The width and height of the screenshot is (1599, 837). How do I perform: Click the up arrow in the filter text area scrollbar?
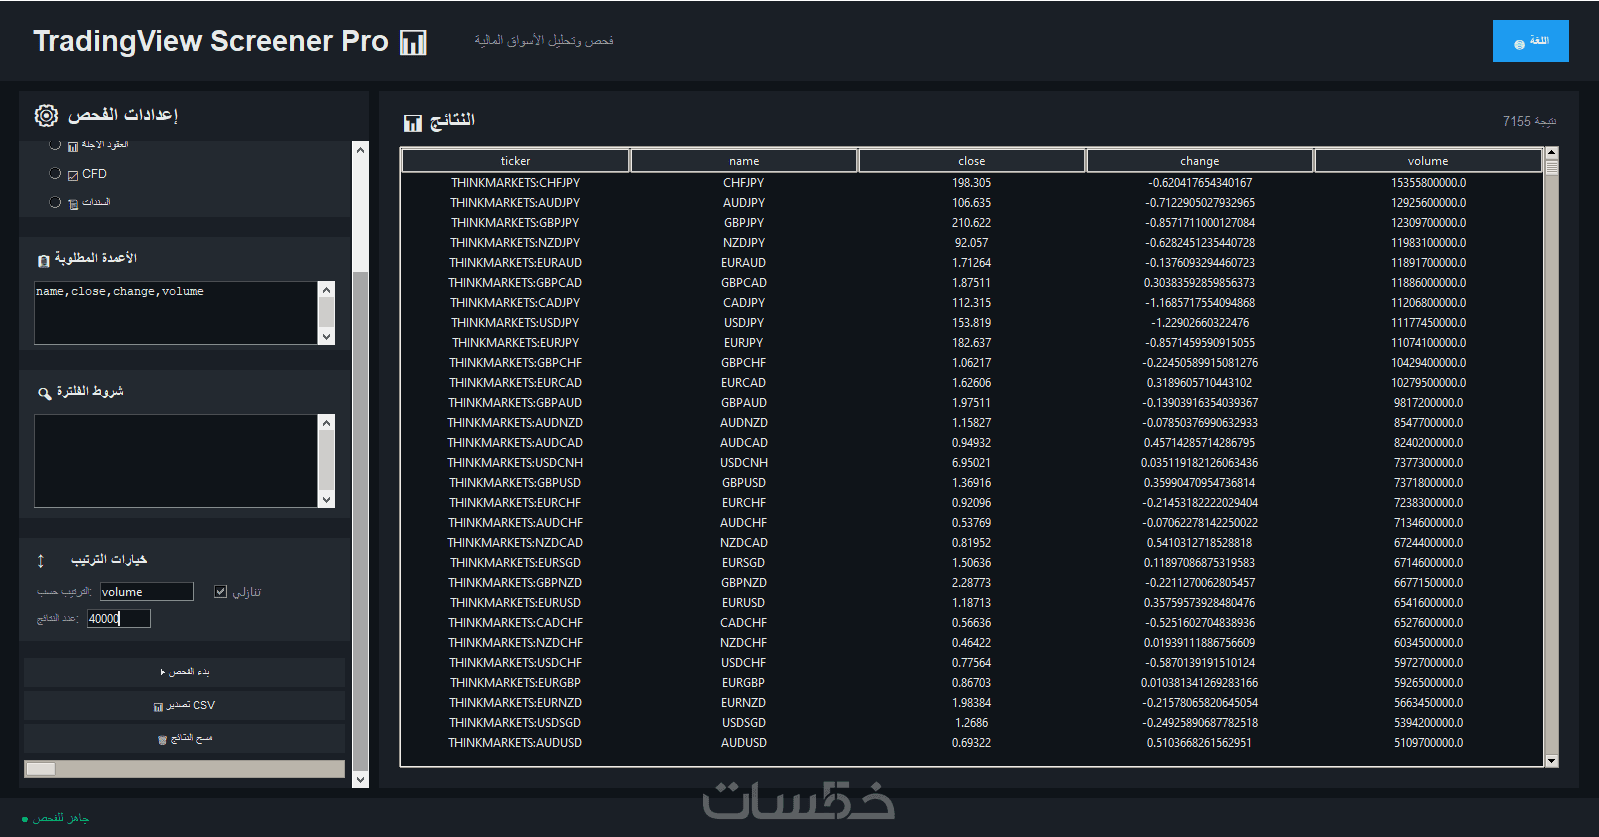(x=326, y=423)
